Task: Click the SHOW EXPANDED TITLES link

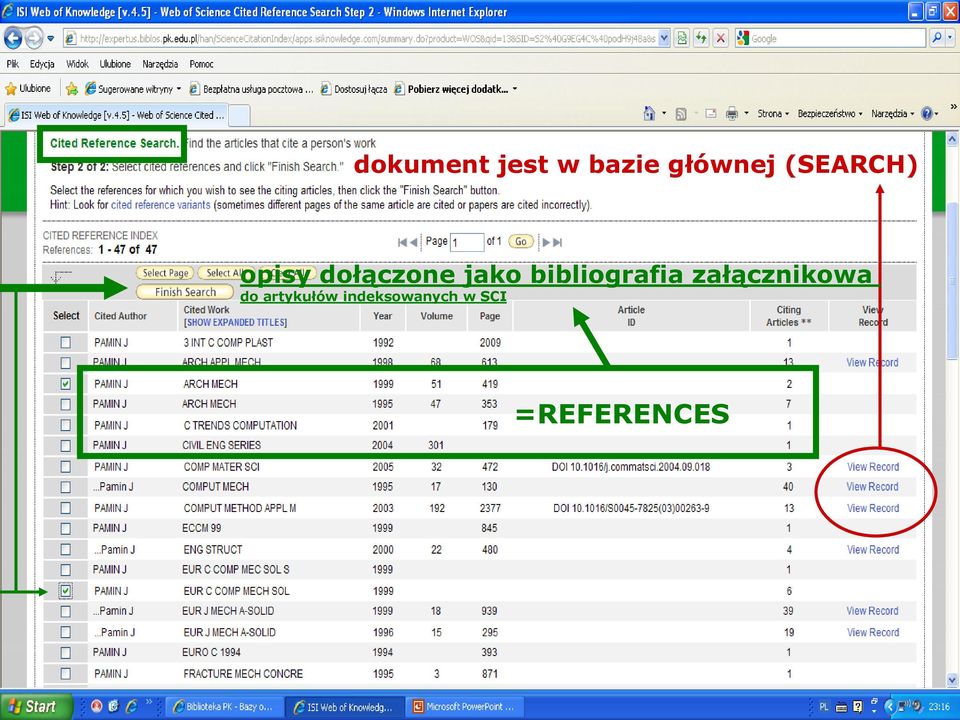Action: pyautogui.click(x=236, y=322)
